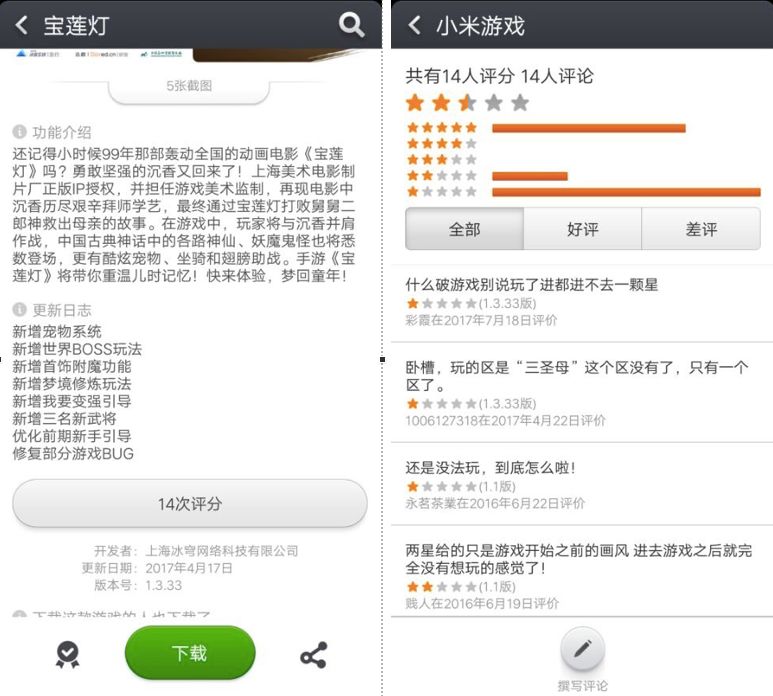Click the three-star row in the rating breakdown
The image size is (773, 696).
pyautogui.click(x=442, y=159)
